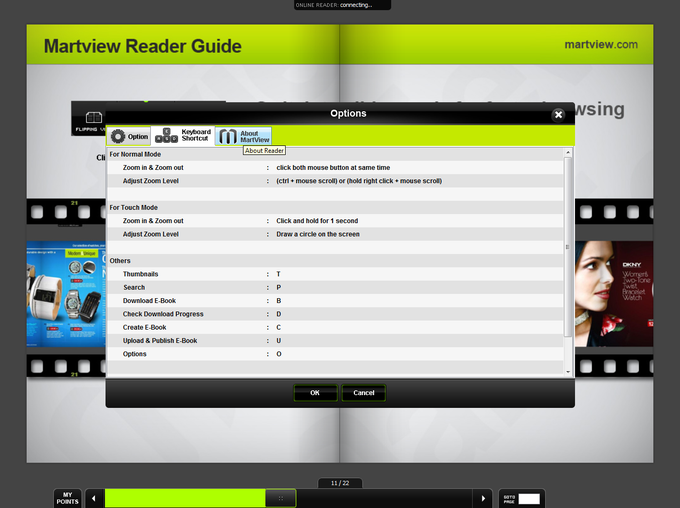Click scrollbar up arrow in shortcut list
680x508 pixels.
click(x=568, y=152)
